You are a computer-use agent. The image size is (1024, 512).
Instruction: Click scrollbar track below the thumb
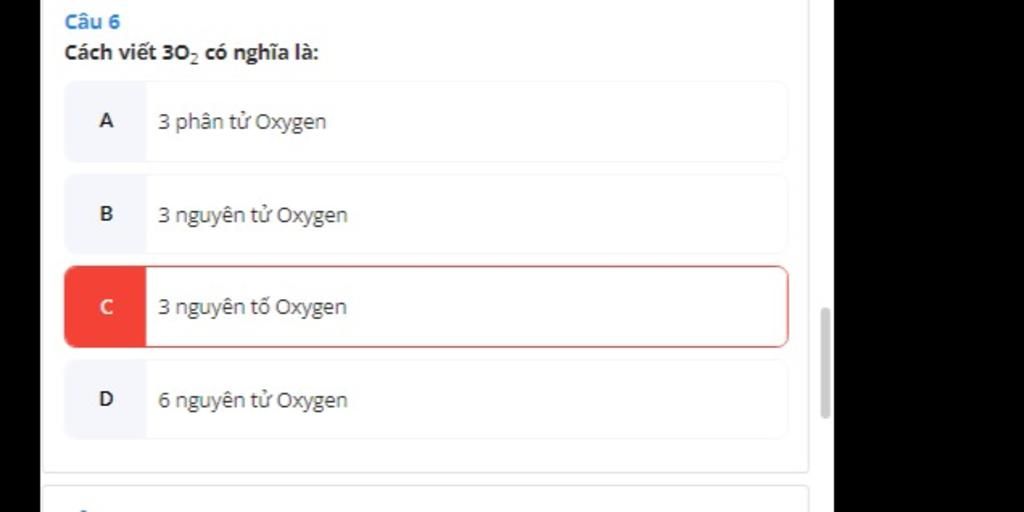pyautogui.click(x=825, y=464)
